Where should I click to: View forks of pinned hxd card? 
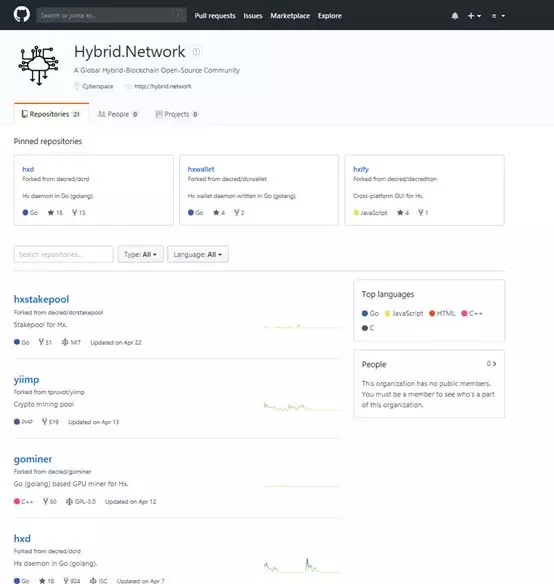pyautogui.click(x=79, y=213)
